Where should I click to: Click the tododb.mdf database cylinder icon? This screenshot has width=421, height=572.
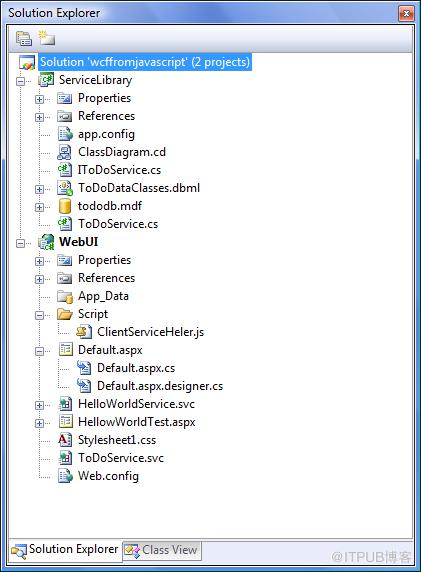[x=65, y=206]
